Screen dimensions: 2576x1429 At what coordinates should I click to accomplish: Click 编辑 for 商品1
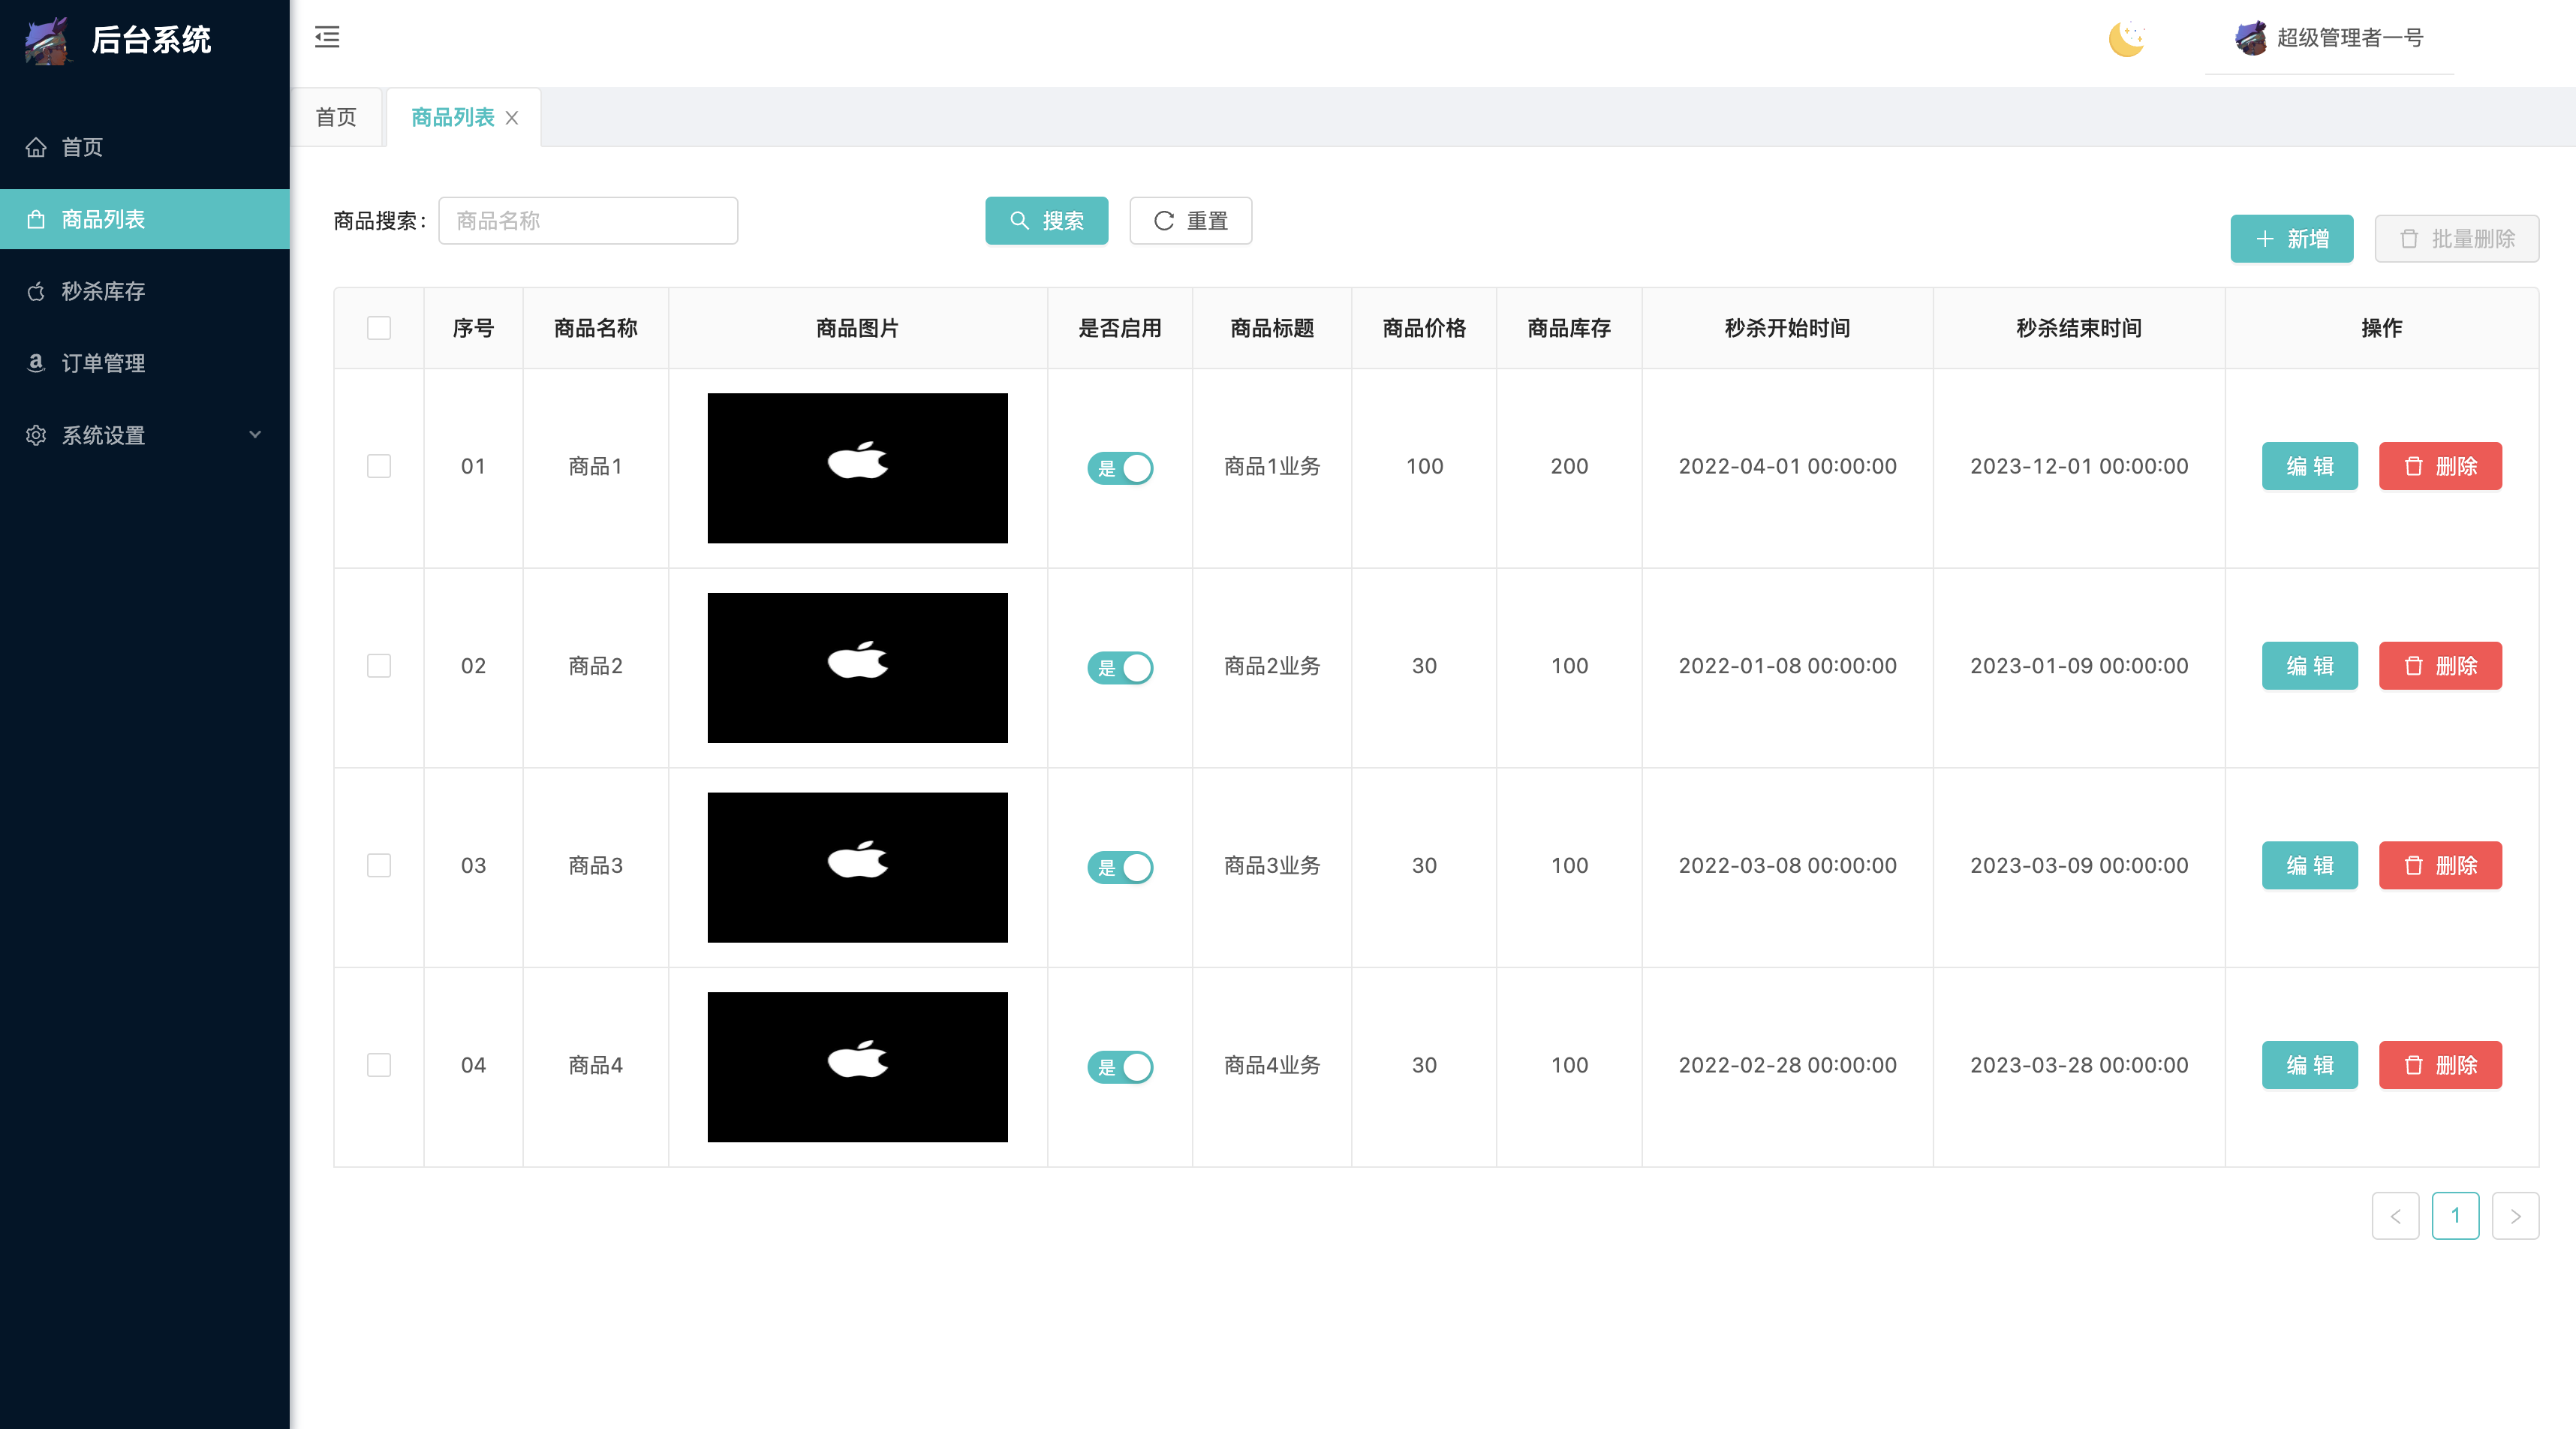pos(2309,466)
